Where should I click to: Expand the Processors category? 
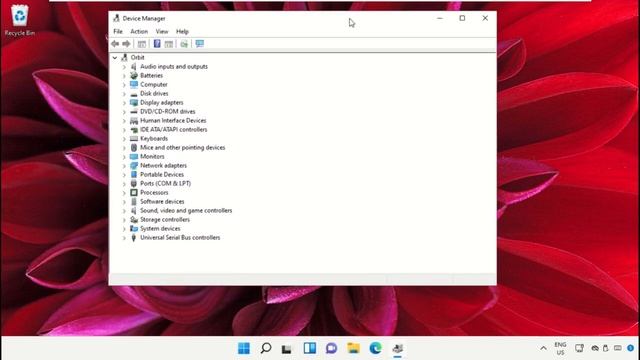pyautogui.click(x=124, y=192)
